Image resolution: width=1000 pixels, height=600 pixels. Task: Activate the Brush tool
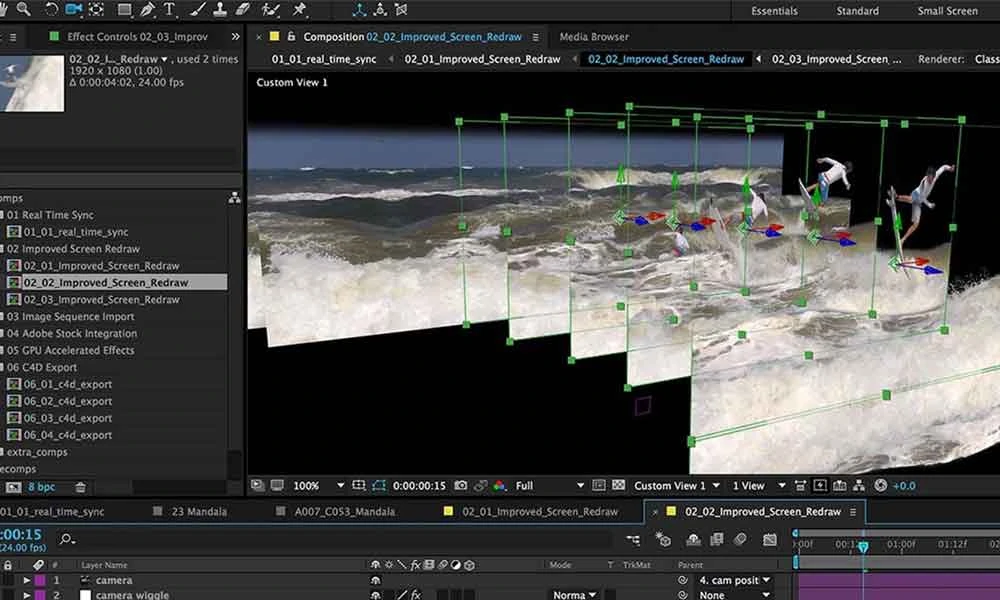tap(196, 10)
